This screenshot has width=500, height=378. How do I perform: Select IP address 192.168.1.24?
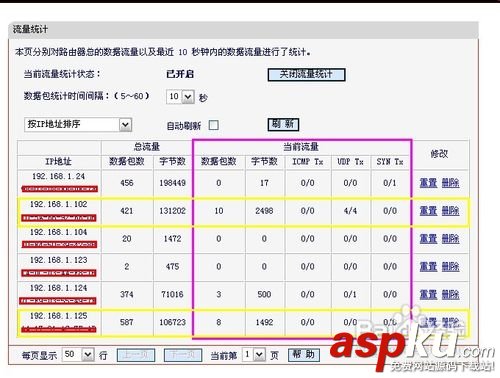point(58,176)
